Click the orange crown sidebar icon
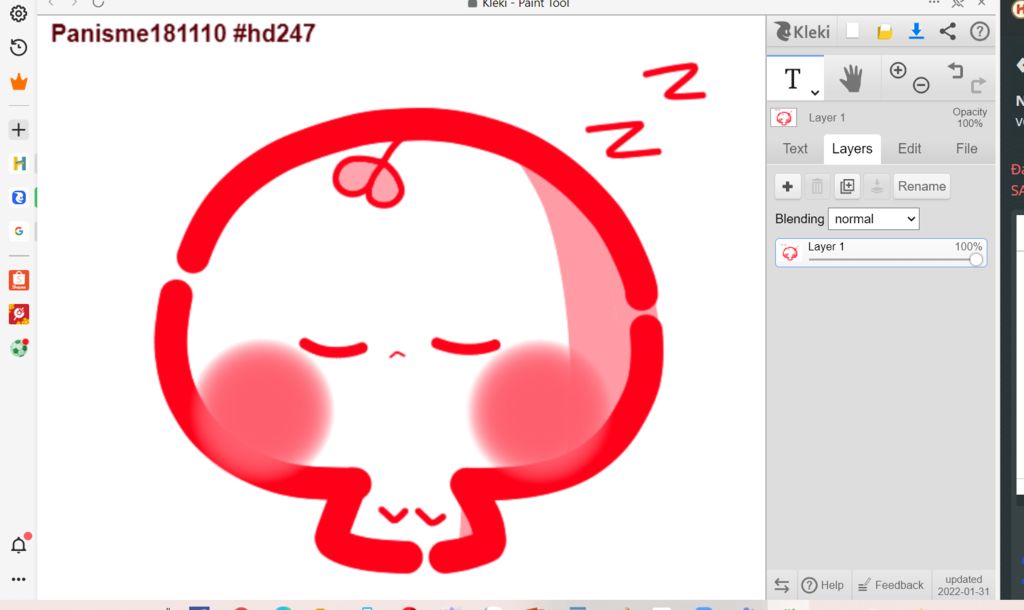Image resolution: width=1024 pixels, height=610 pixels. click(19, 82)
